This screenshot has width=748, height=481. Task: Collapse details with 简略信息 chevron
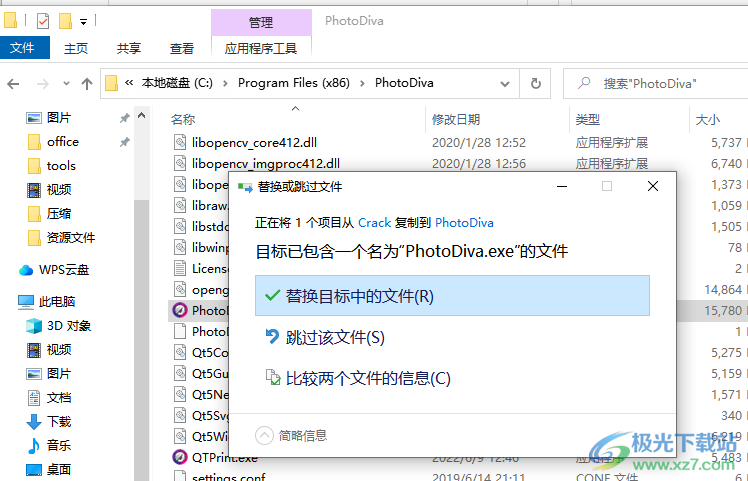pyautogui.click(x=264, y=435)
